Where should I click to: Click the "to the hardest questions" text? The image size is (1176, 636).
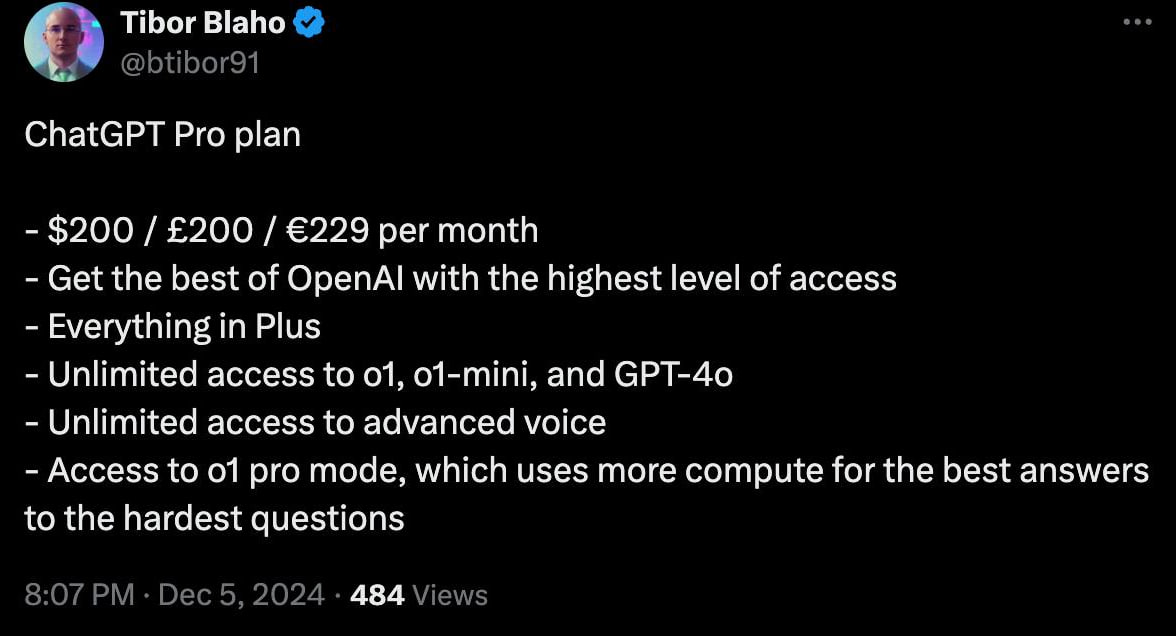point(214,518)
